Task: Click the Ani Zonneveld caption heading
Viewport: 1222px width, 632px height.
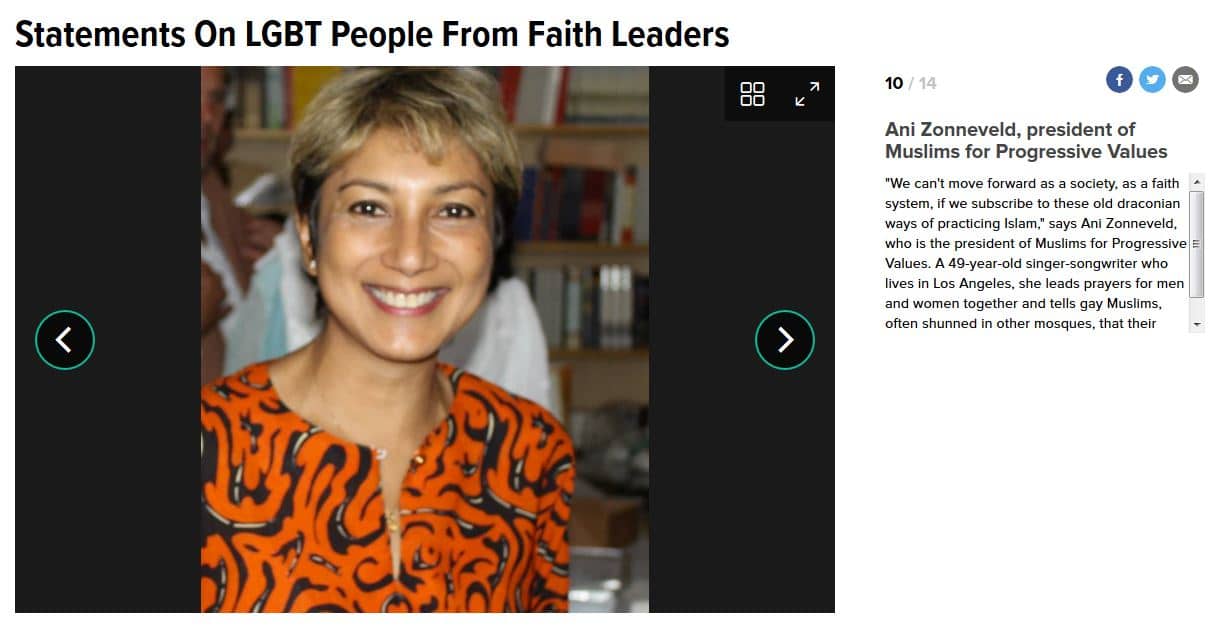Action: tap(1026, 140)
